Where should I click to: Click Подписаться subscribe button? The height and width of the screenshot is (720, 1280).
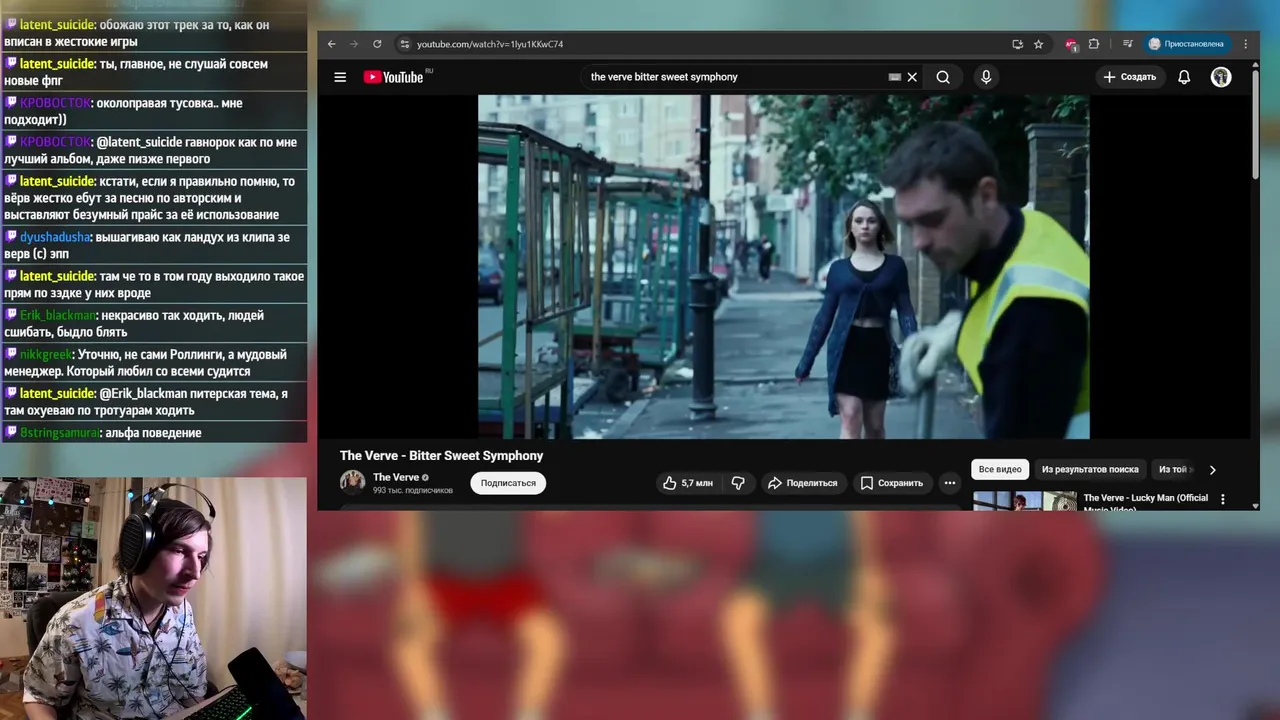(x=508, y=483)
